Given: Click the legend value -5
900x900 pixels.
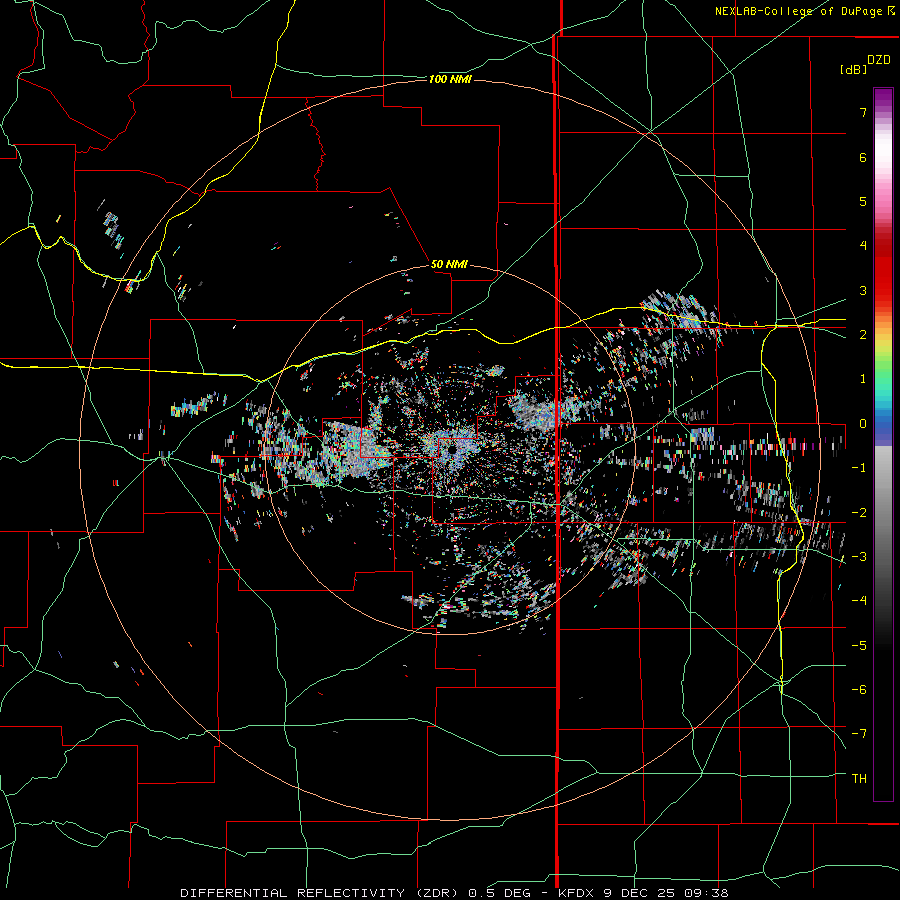Looking at the screenshot, I should pyautogui.click(x=859, y=646).
